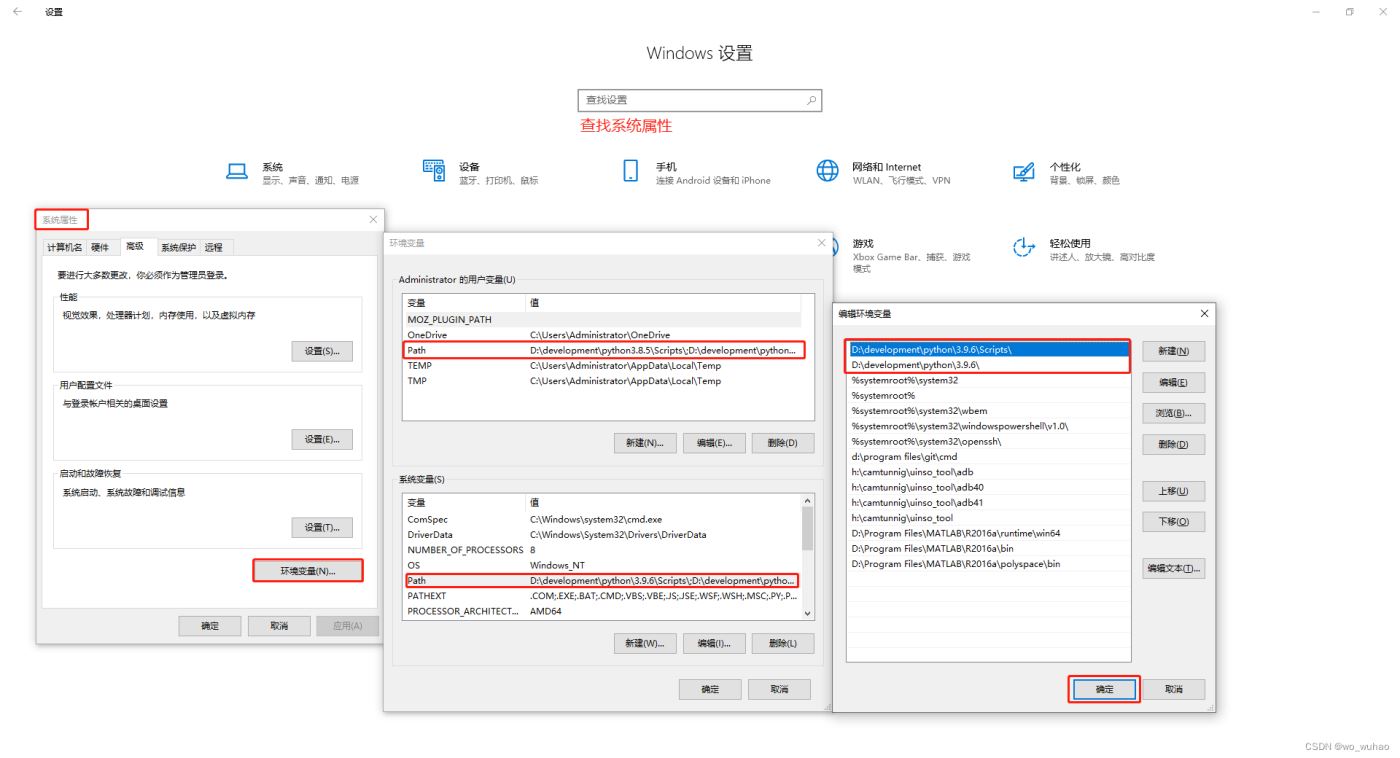Screen dimensions: 1400x758
Task: Click the 上移(U) button
Action: click(x=1172, y=490)
